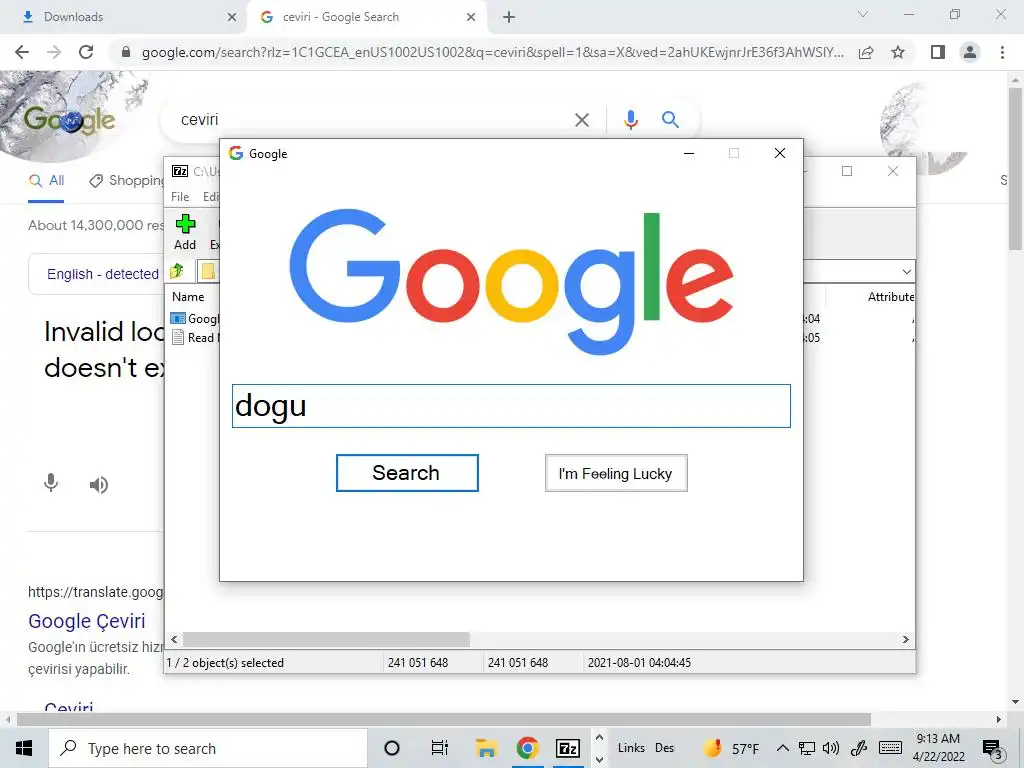Click Chrome forward arrow
Viewport: 1024px width, 768px height.
(54, 52)
